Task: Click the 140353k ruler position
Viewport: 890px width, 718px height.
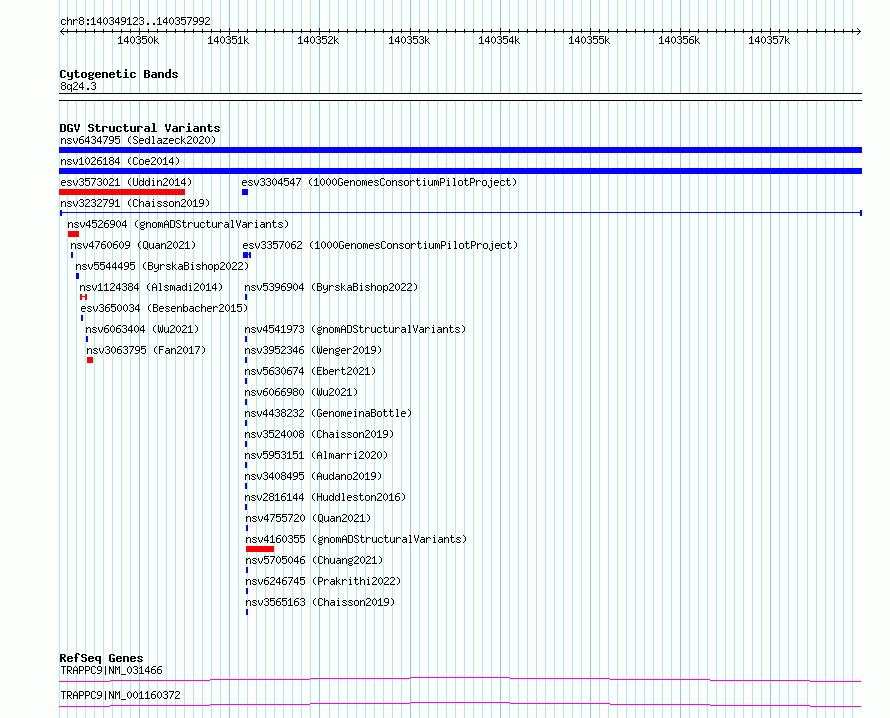Action: click(409, 40)
